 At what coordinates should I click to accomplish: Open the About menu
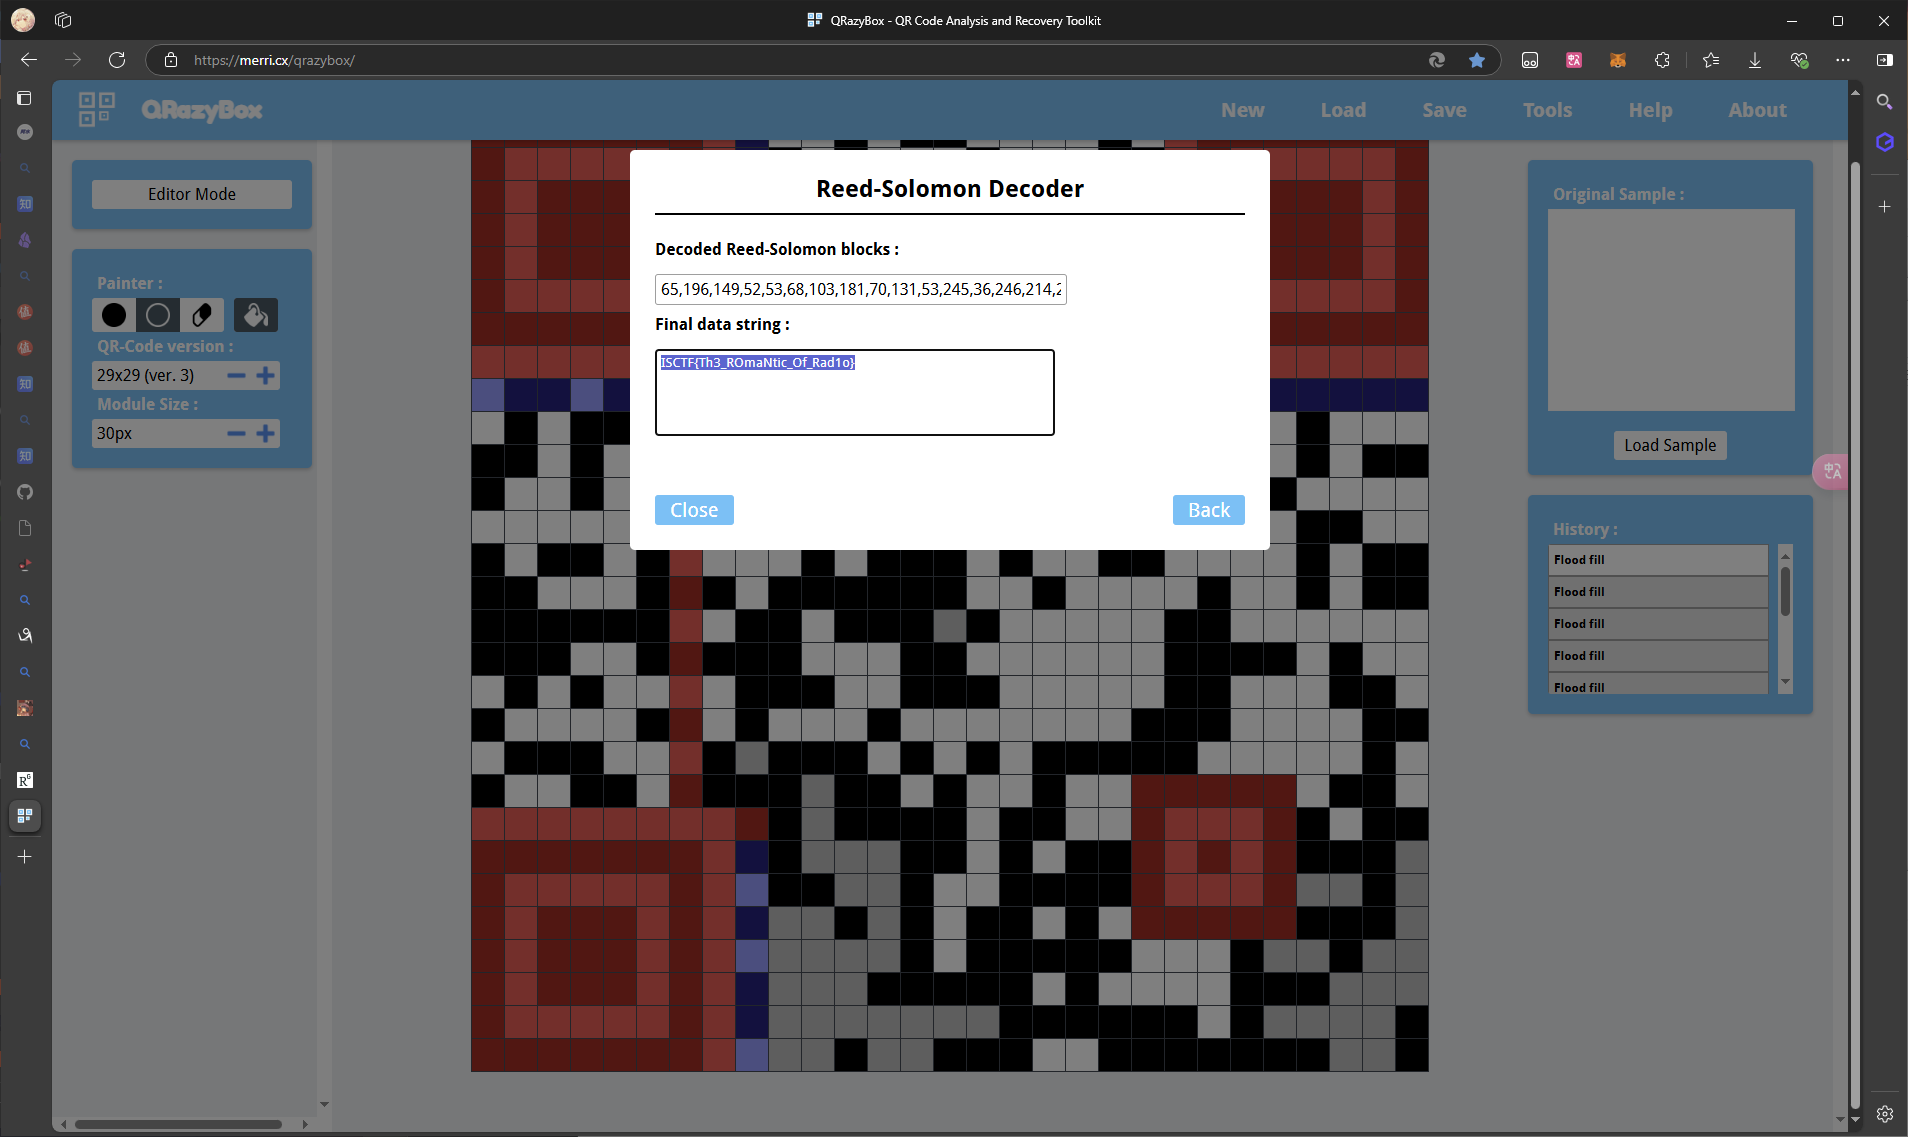click(x=1757, y=110)
